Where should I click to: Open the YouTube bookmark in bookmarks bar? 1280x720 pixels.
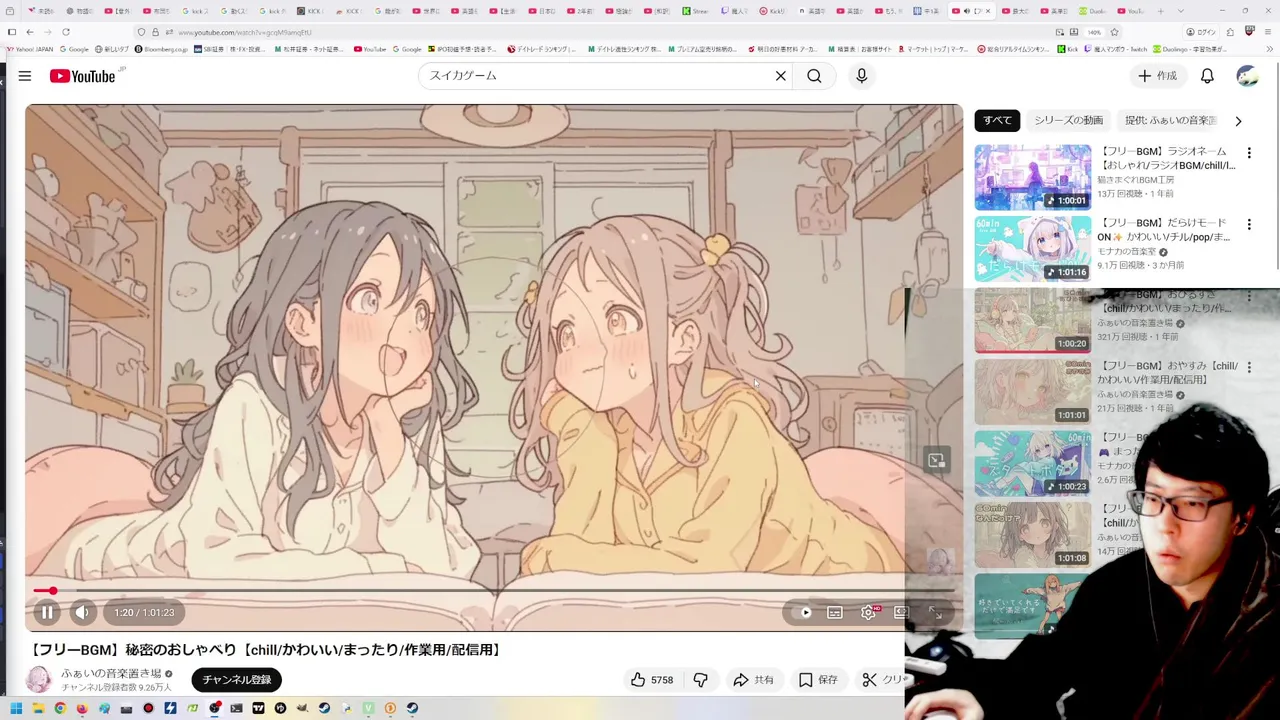pos(370,49)
